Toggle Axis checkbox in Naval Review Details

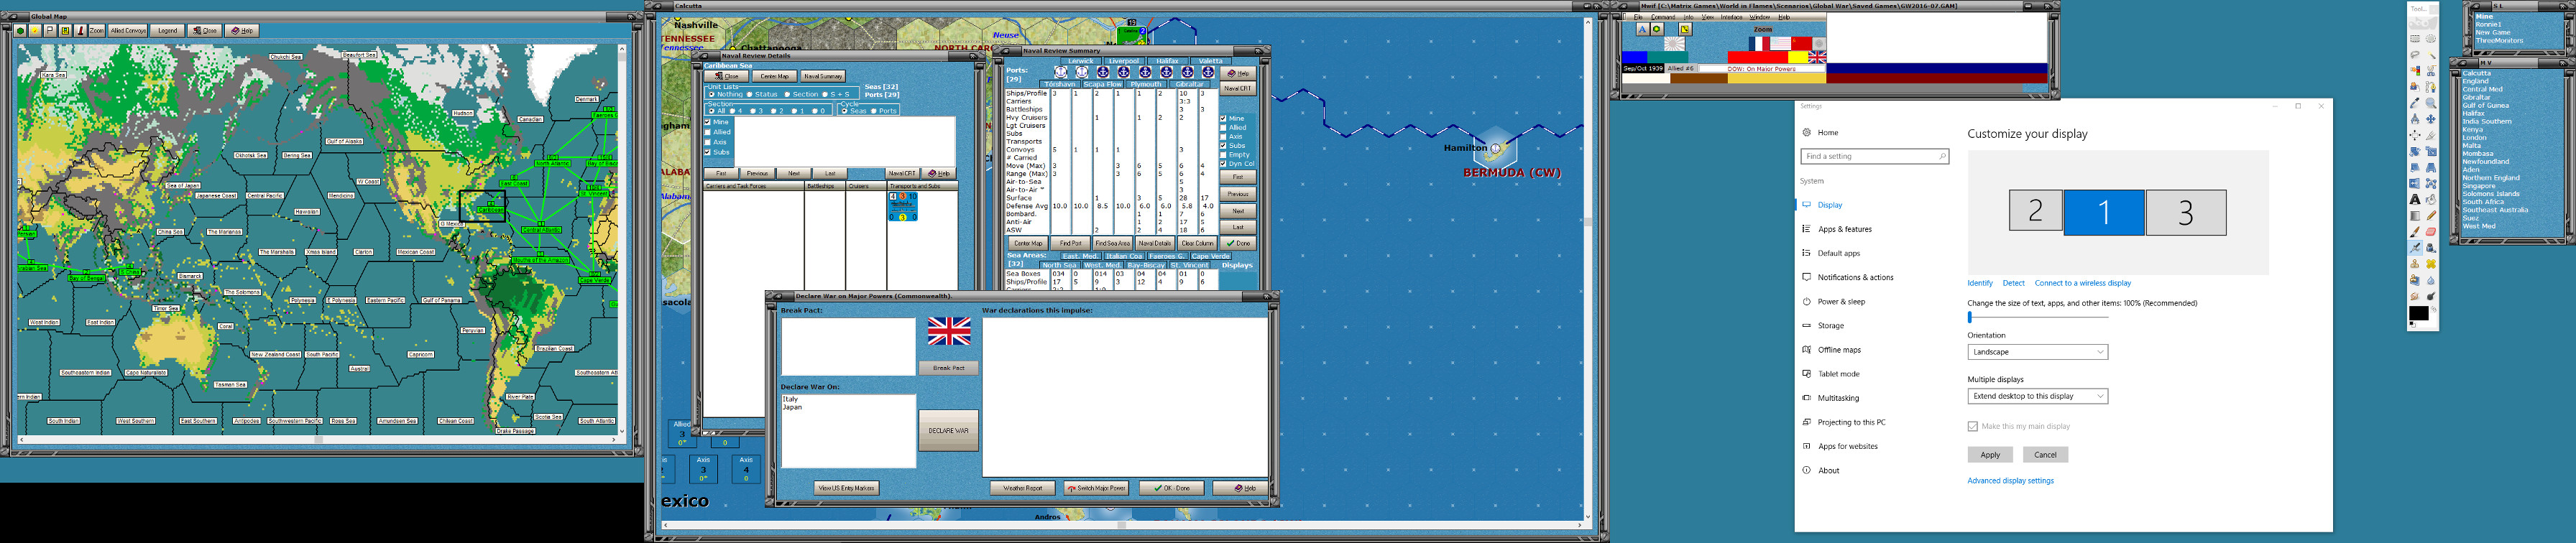click(x=708, y=142)
